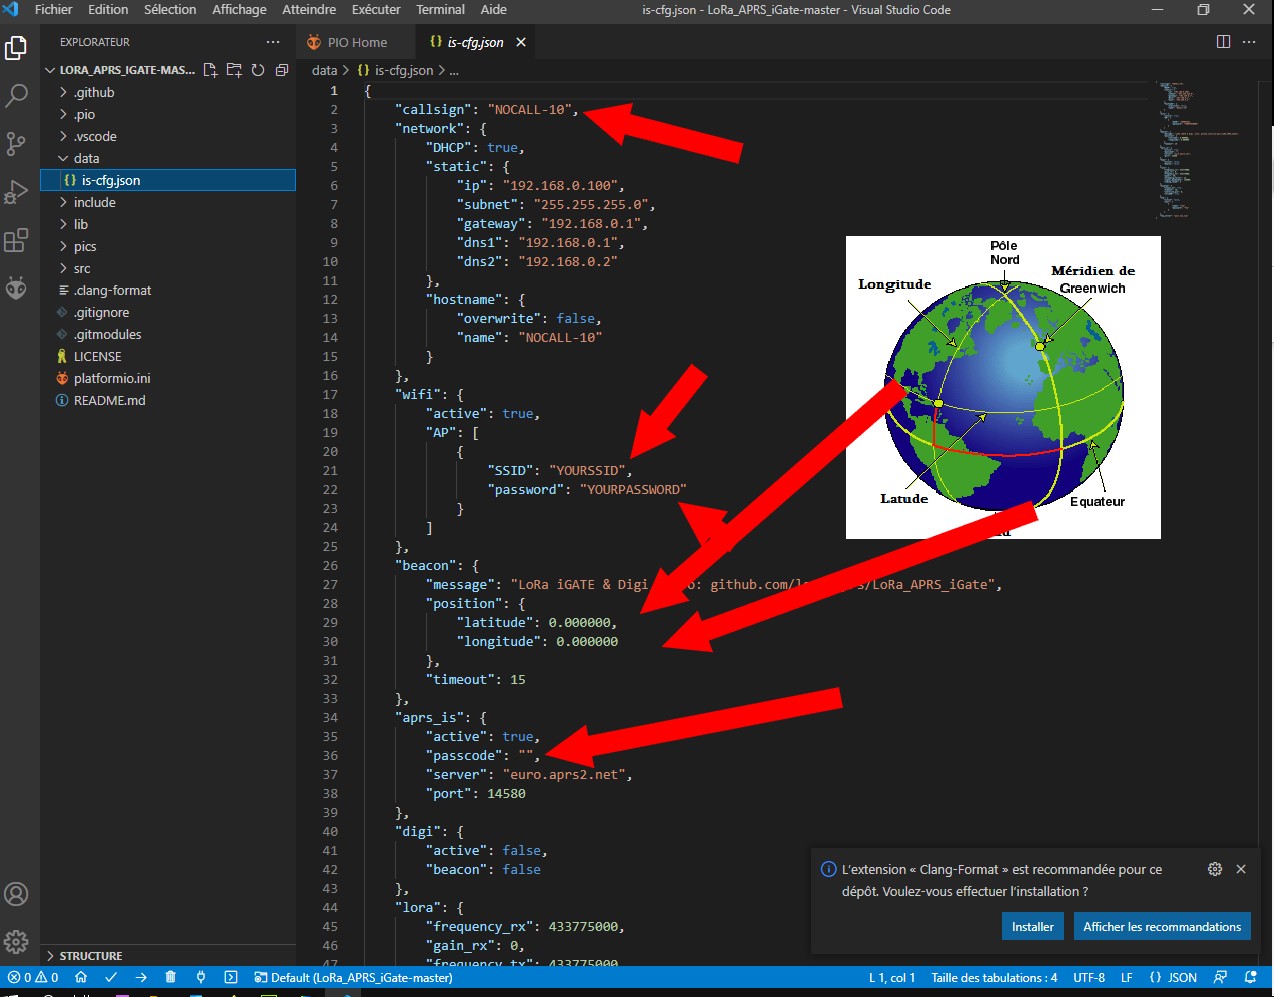Open the Sélection menu
1274x997 pixels.
[x=170, y=9]
